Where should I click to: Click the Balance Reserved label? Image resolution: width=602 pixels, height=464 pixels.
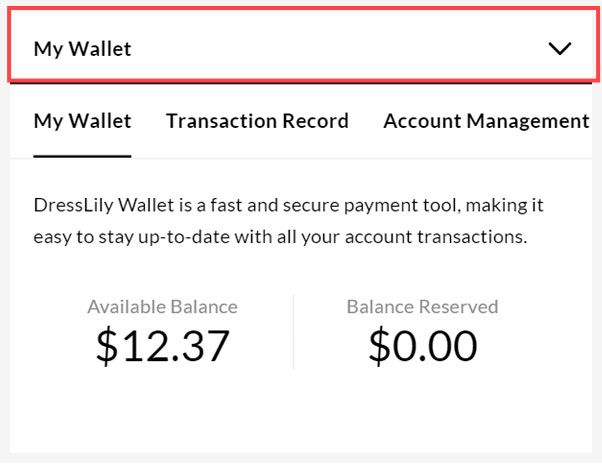[x=422, y=307]
